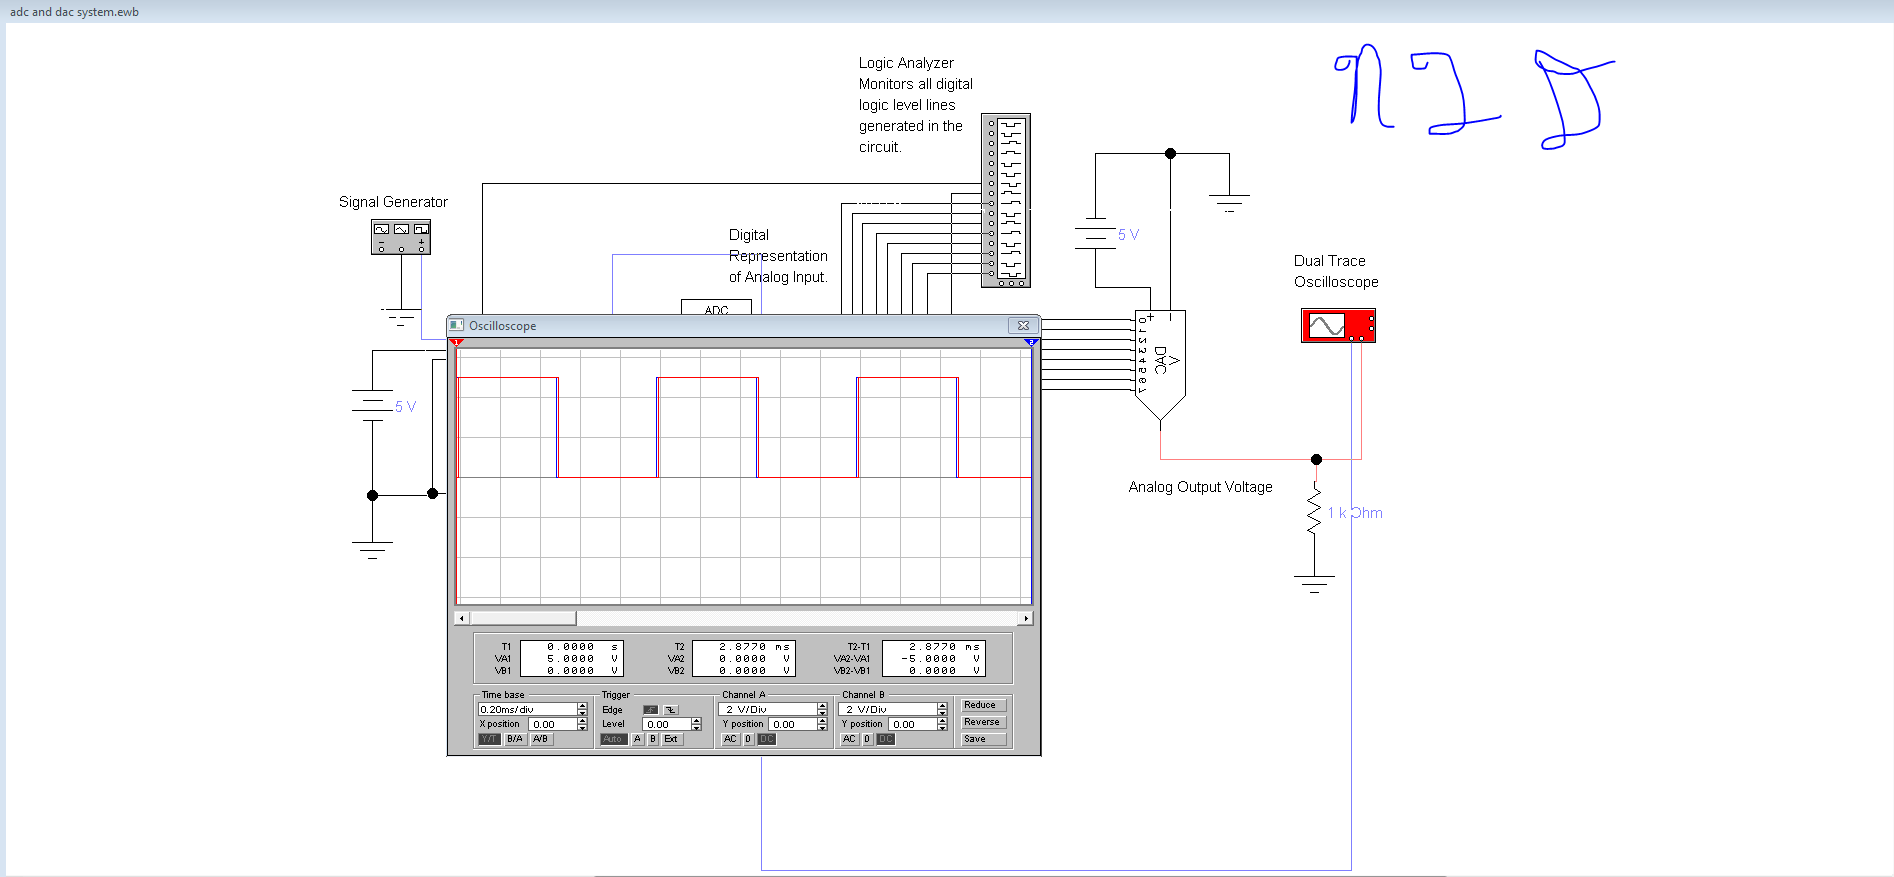Open the Logic Analyzer instrument
Viewport: 1894px width, 877px height.
coord(1006,200)
